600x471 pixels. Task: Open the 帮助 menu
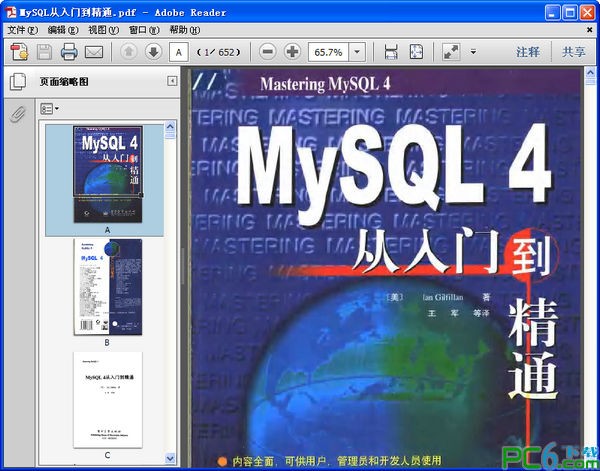tap(185, 30)
